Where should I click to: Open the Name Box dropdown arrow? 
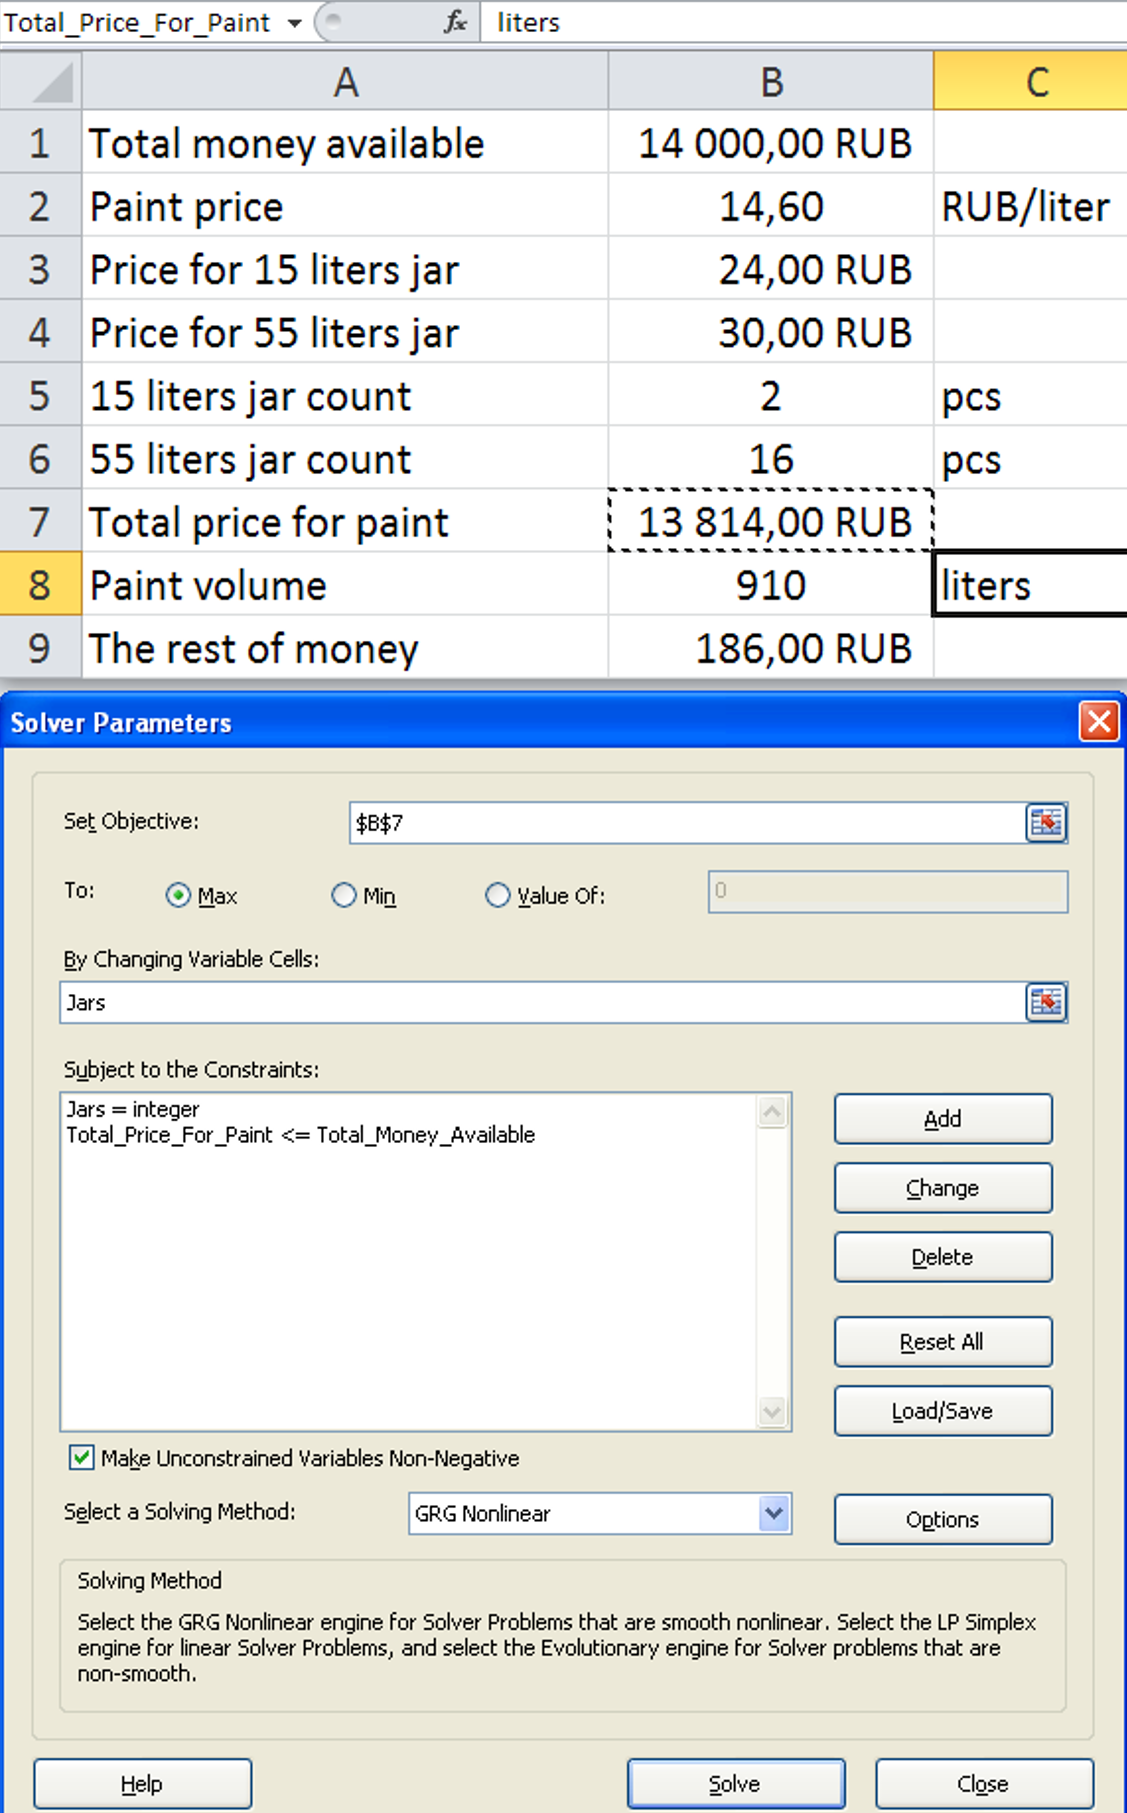click(294, 23)
